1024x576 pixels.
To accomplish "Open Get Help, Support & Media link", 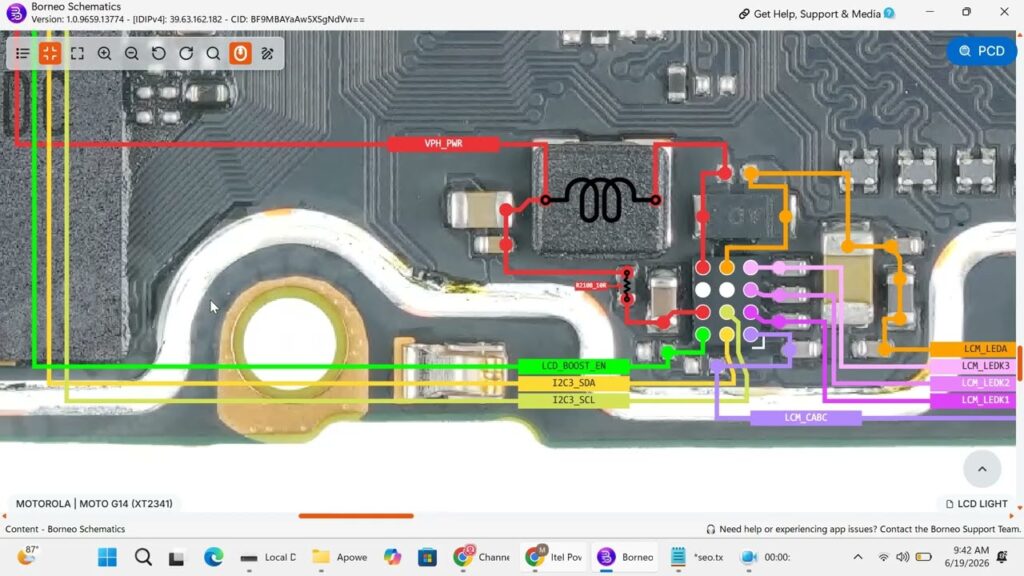I will pos(816,14).
